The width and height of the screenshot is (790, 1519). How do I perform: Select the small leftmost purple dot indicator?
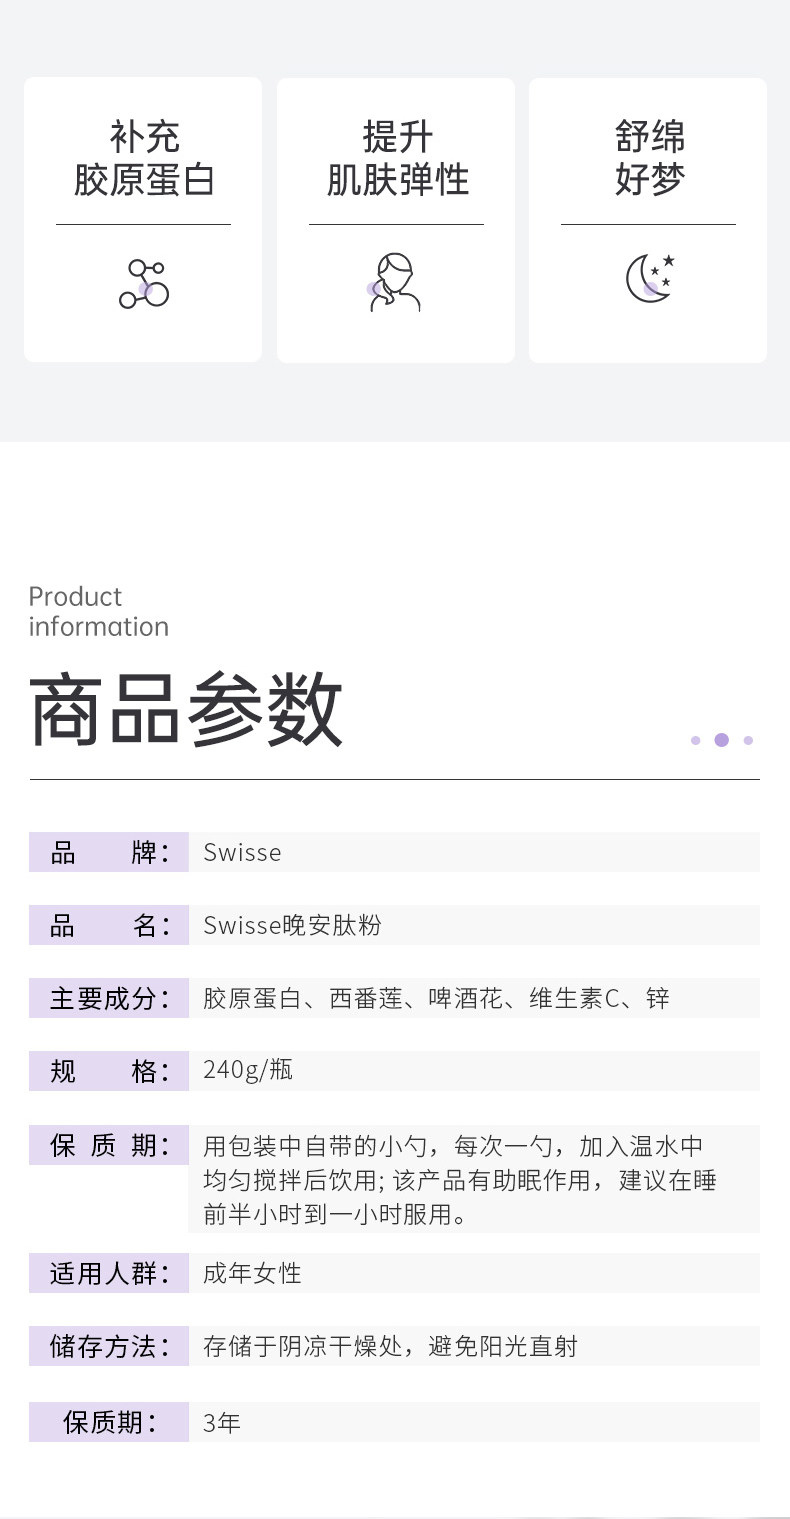695,741
